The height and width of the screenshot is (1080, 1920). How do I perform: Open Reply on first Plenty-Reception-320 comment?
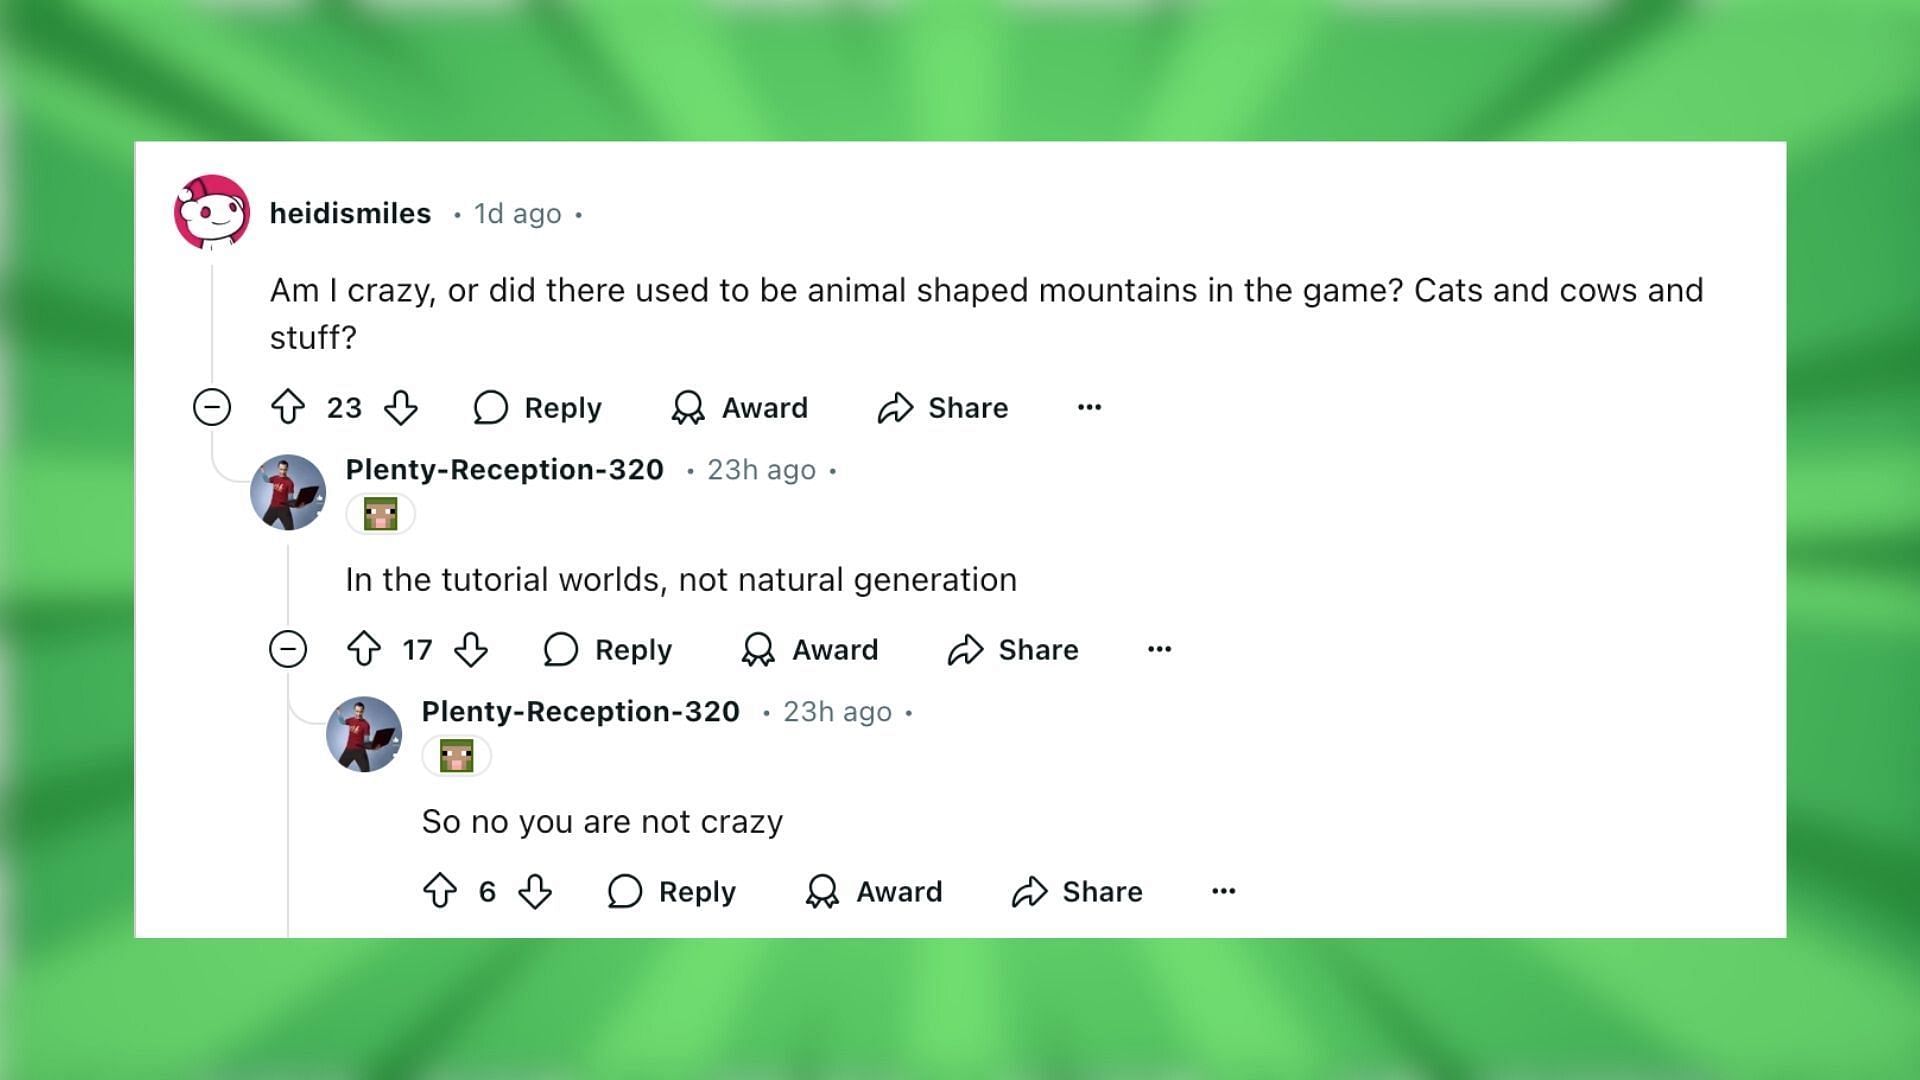click(x=609, y=649)
